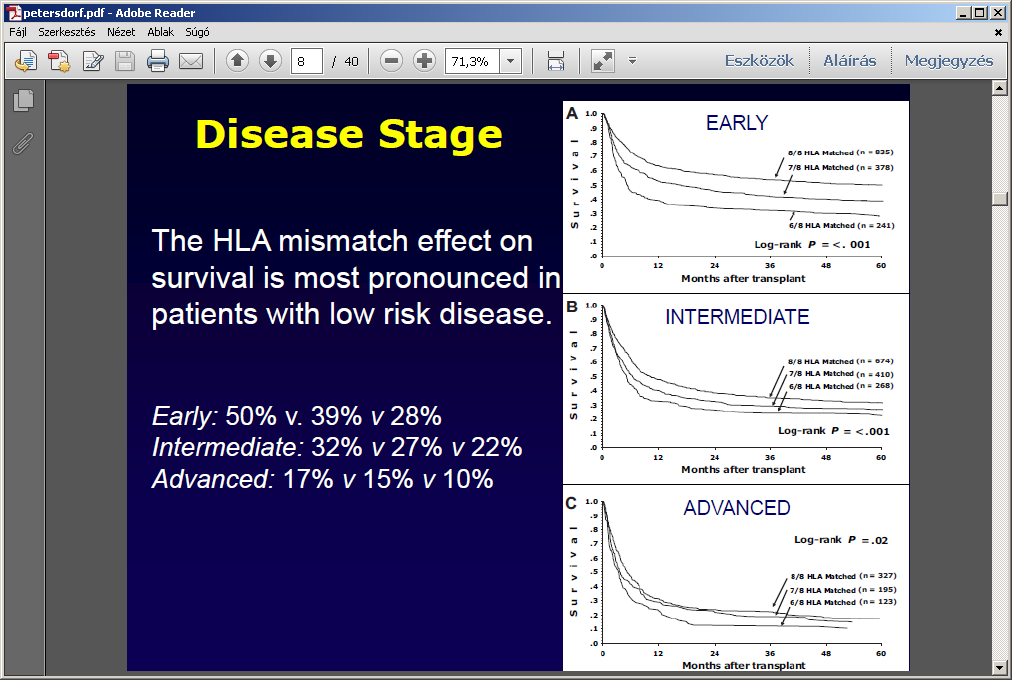Viewport: 1012px width, 680px height.
Task: Click the fit width scrolling mode icon
Action: click(x=556, y=61)
